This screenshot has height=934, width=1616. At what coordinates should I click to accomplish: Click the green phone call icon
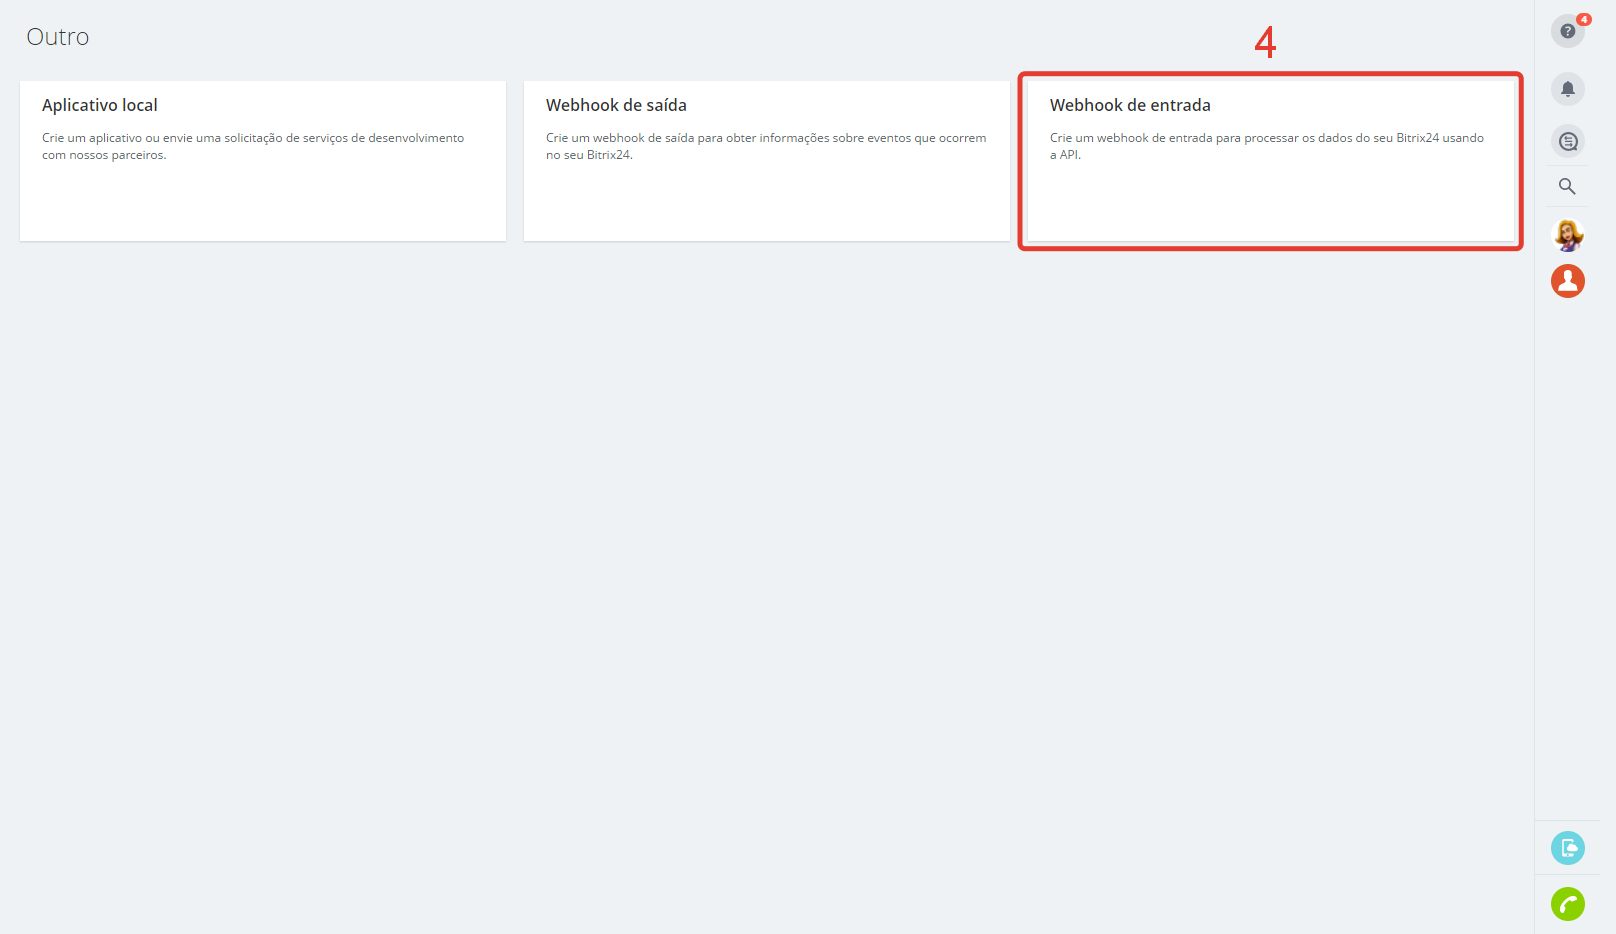click(x=1567, y=904)
